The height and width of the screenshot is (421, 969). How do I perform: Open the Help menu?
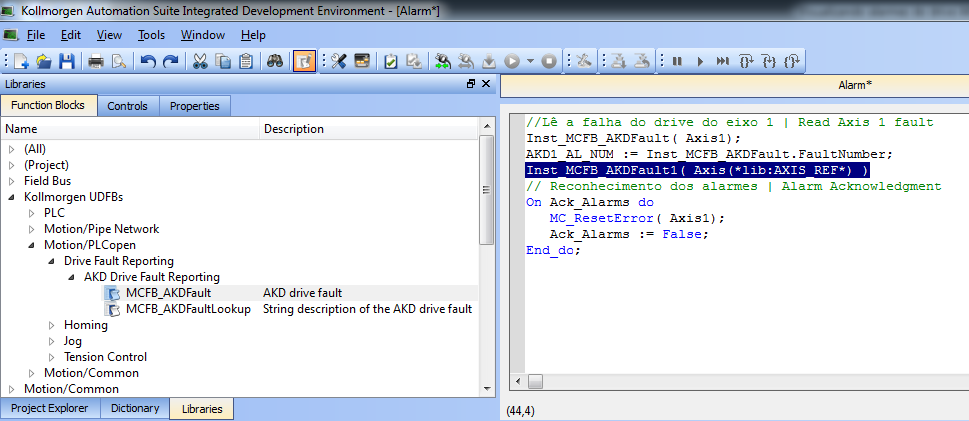pos(253,35)
